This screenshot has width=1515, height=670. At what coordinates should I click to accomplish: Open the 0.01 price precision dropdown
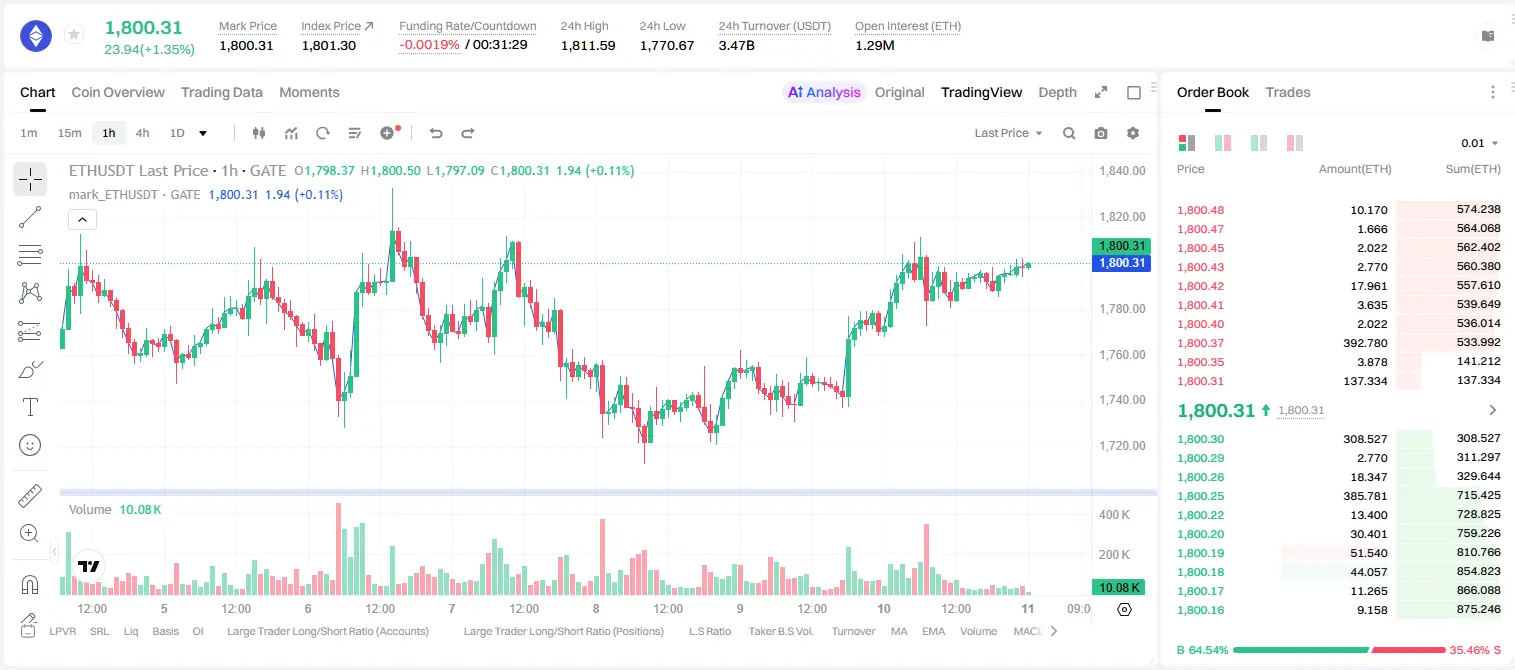(x=1480, y=144)
